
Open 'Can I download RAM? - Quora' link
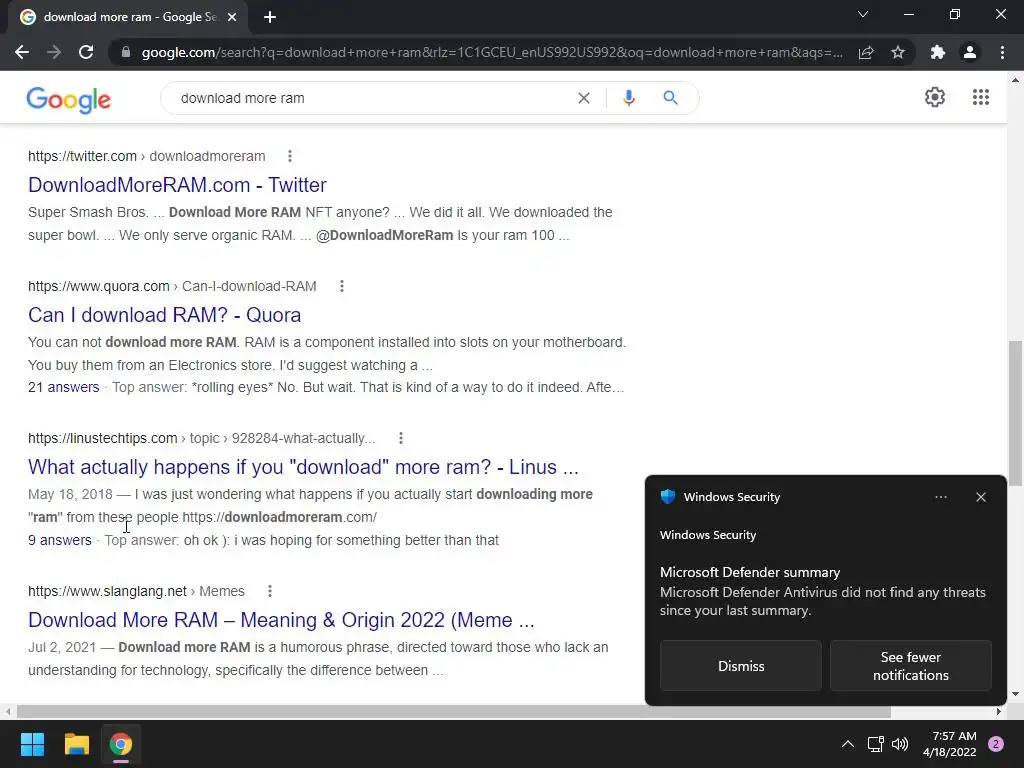click(165, 315)
